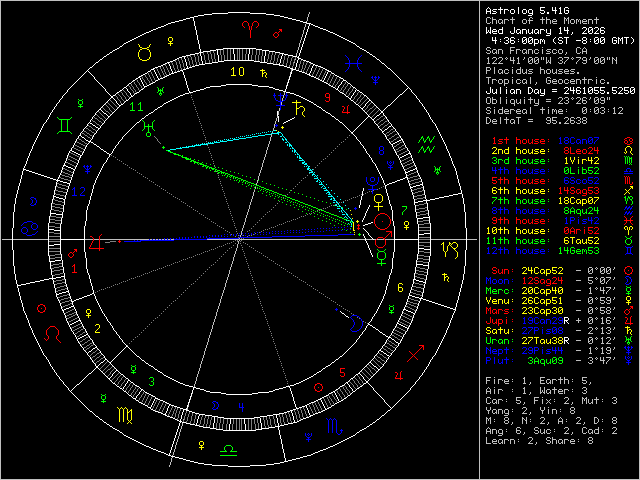Screen dimensions: 640x480
Task: Click the Cancer symbol in the 1st house row
Action: pos(629,141)
